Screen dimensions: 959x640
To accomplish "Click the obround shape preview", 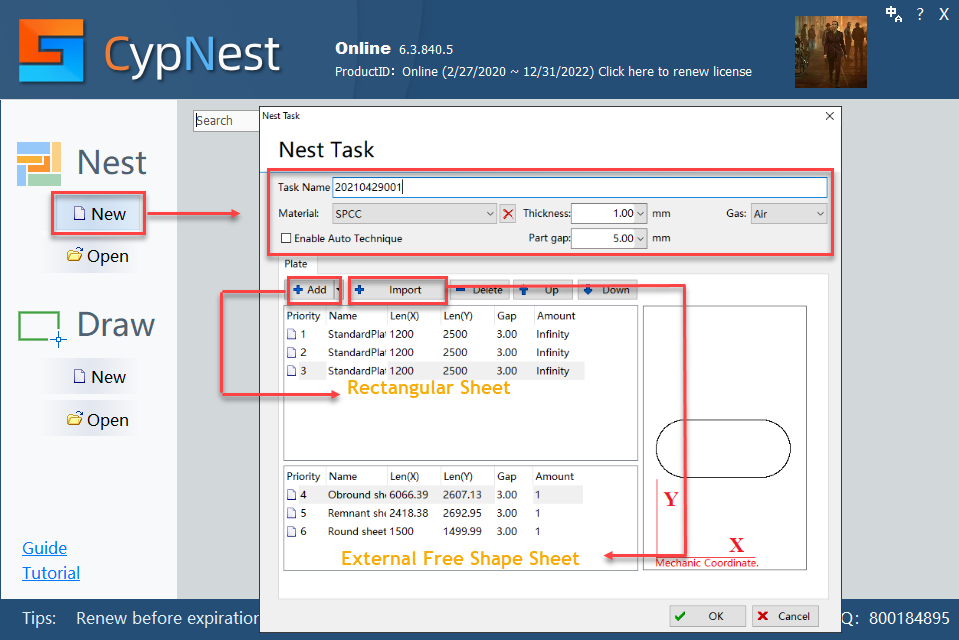I will 723,448.
